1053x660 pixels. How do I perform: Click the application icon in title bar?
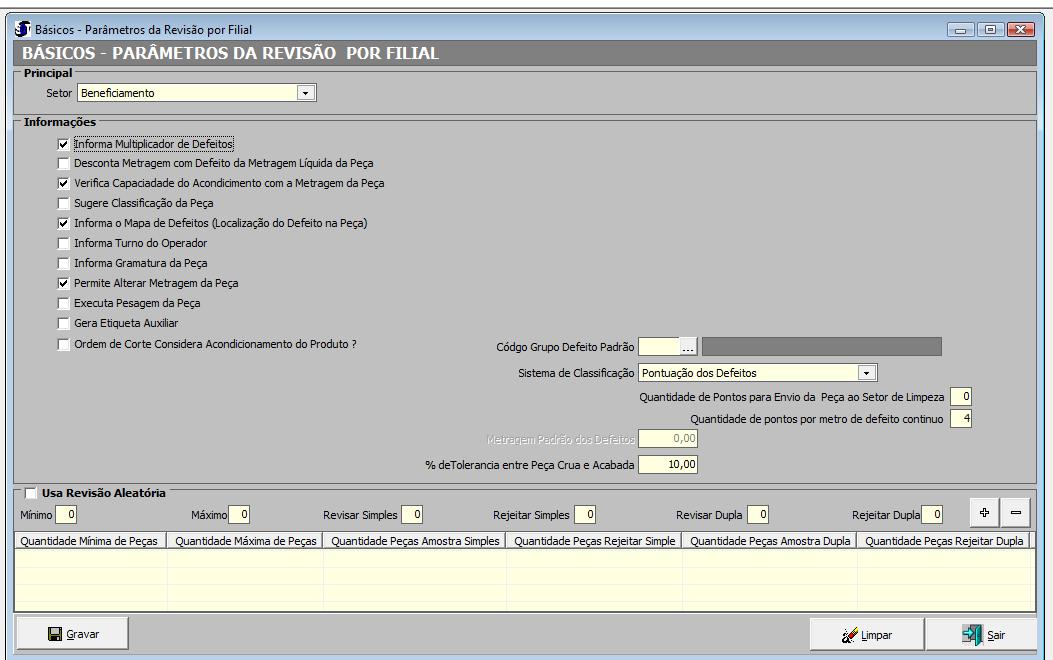[x=24, y=29]
